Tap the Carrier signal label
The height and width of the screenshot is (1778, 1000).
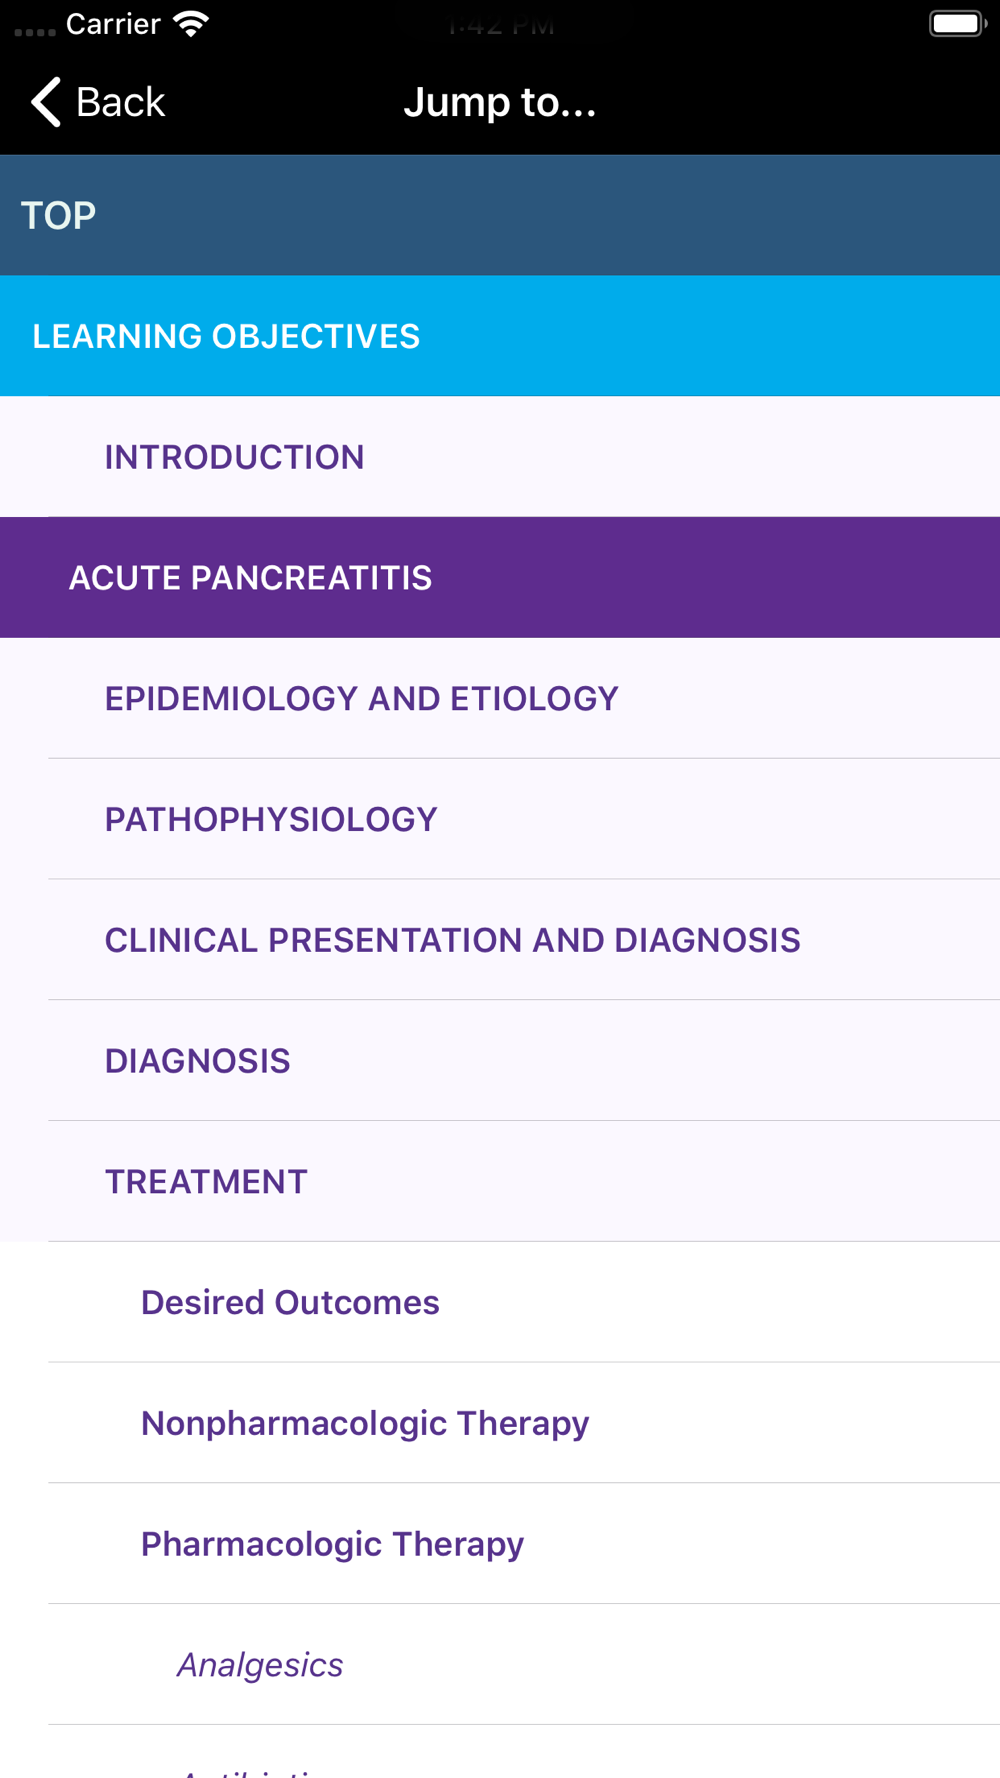click(113, 24)
